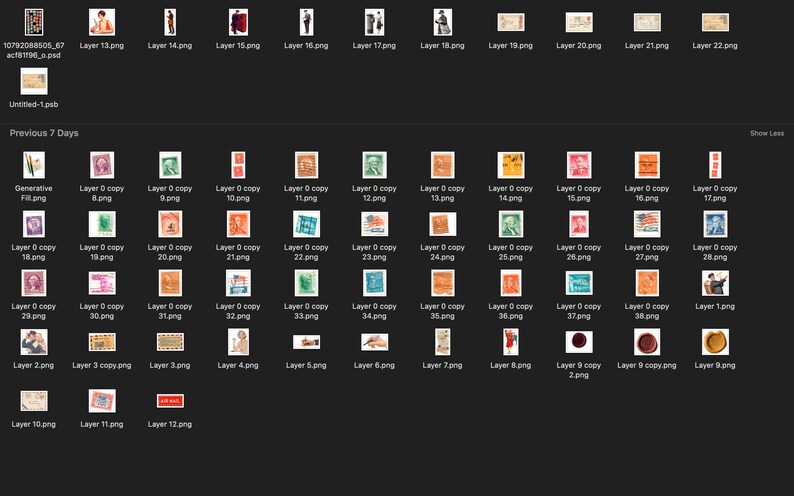Select Layer 6.png hand writing icon
Image resolution: width=794 pixels, height=496 pixels.
click(x=374, y=342)
